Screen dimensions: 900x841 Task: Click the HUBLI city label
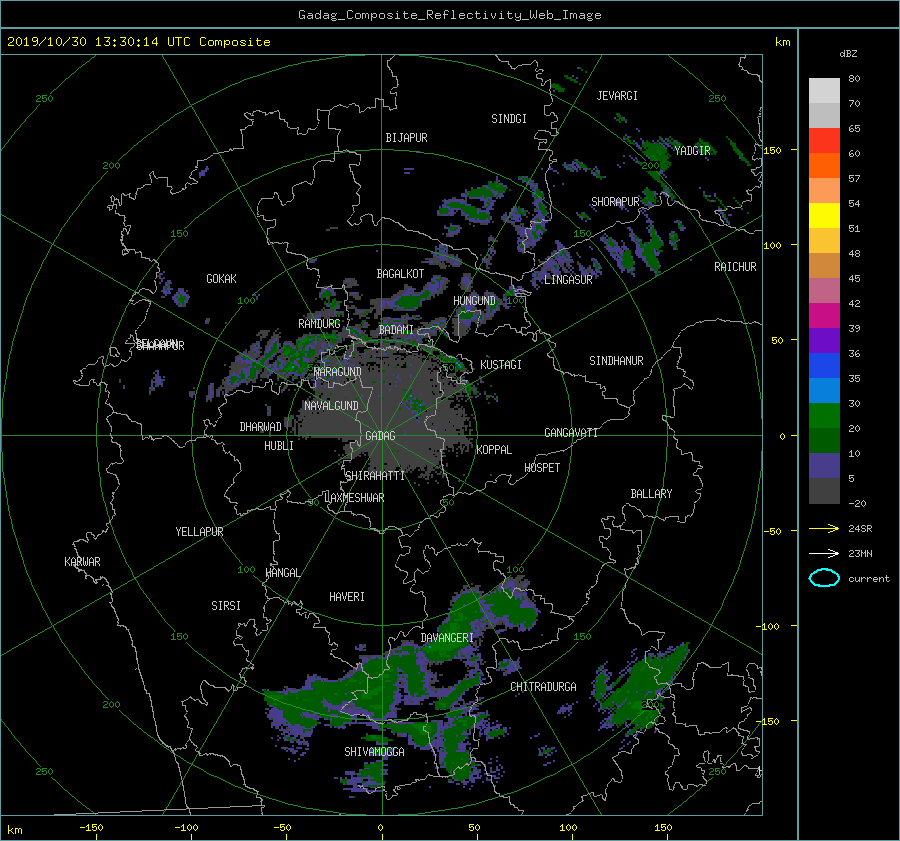(278, 446)
